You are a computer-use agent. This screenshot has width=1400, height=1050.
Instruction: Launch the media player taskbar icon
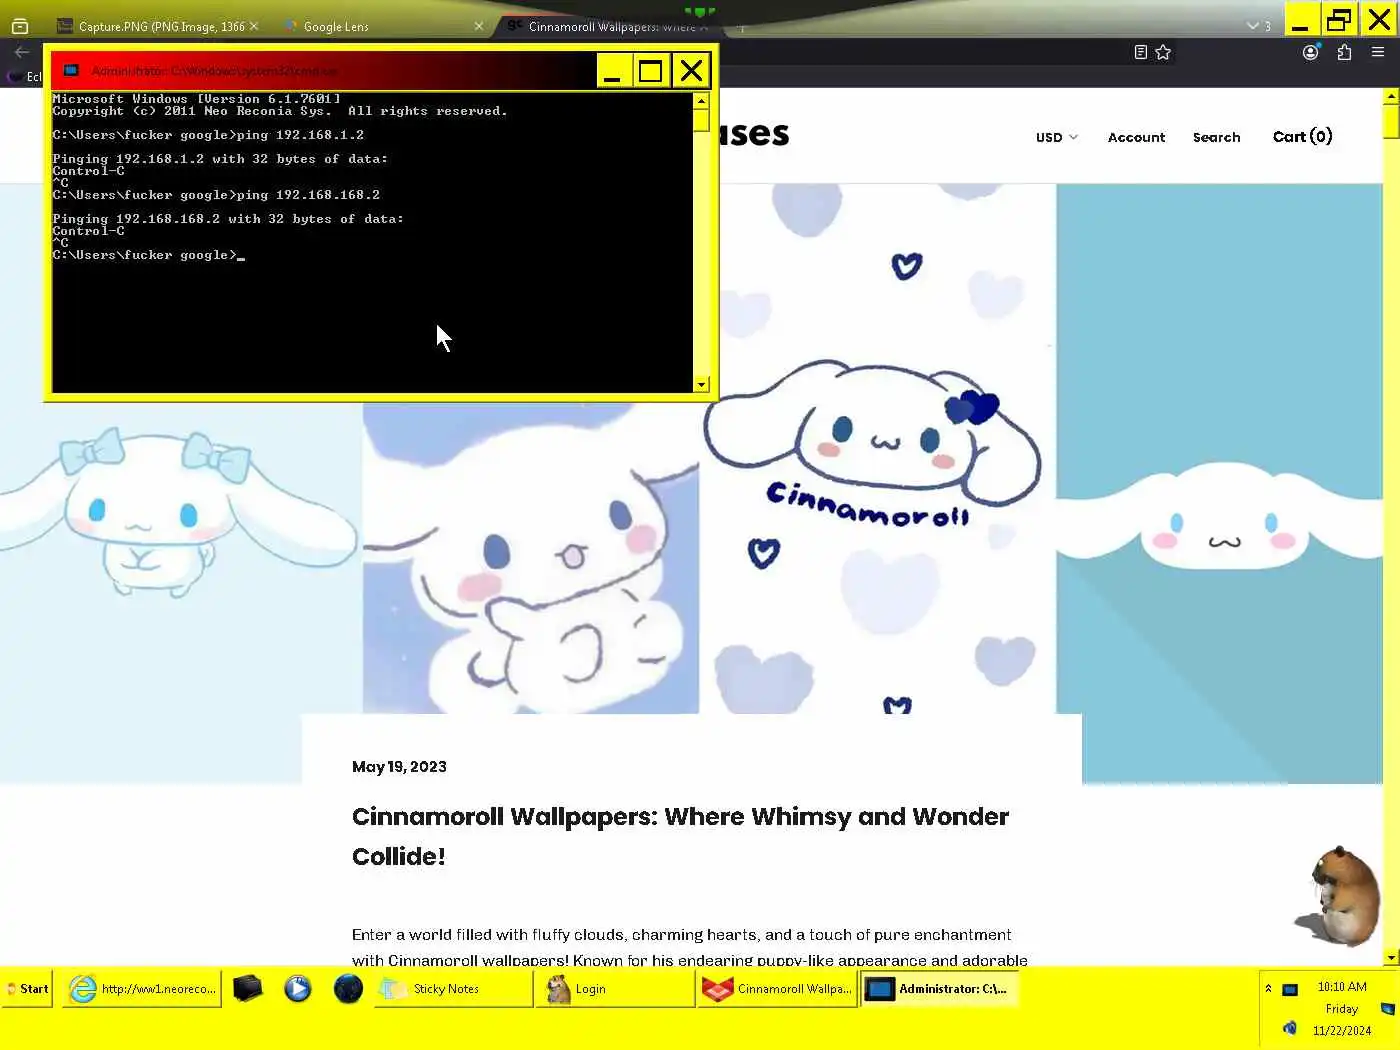(x=298, y=989)
